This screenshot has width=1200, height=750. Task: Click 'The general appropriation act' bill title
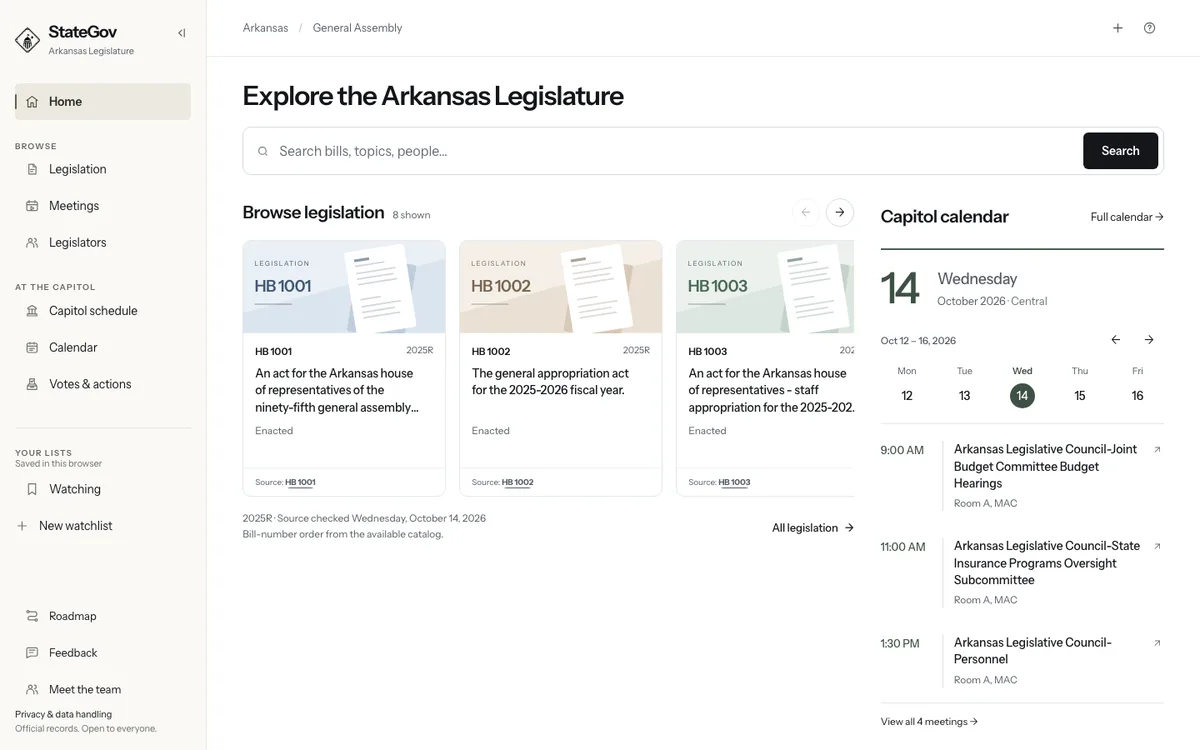550,382
